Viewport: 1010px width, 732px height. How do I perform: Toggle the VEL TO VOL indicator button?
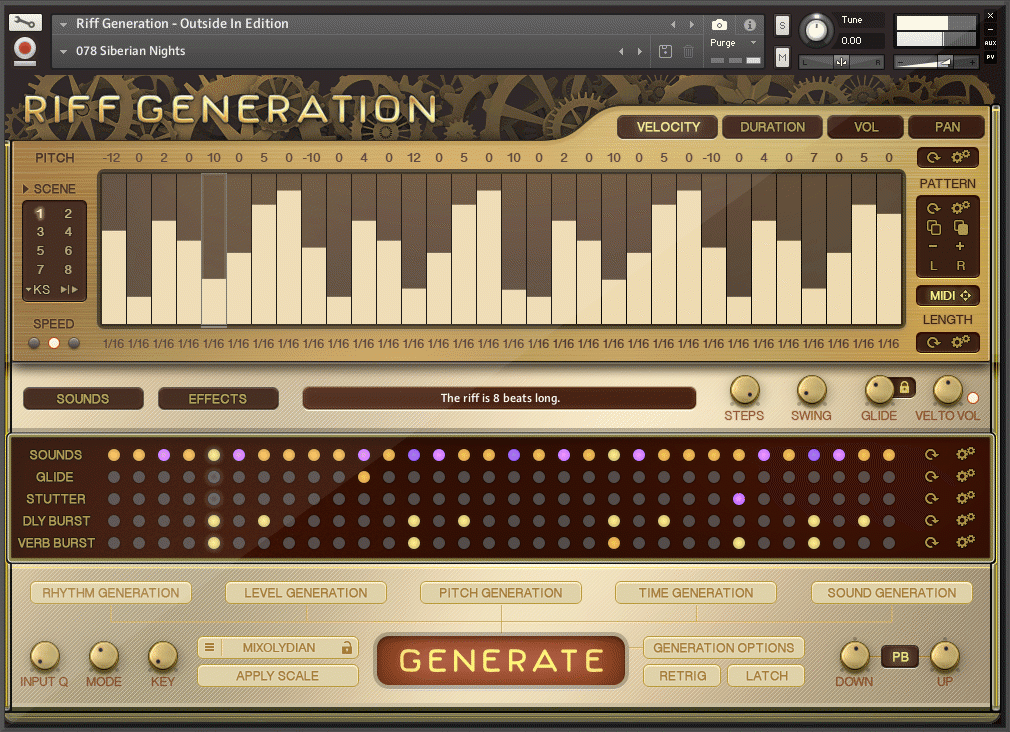pyautogui.click(x=973, y=398)
